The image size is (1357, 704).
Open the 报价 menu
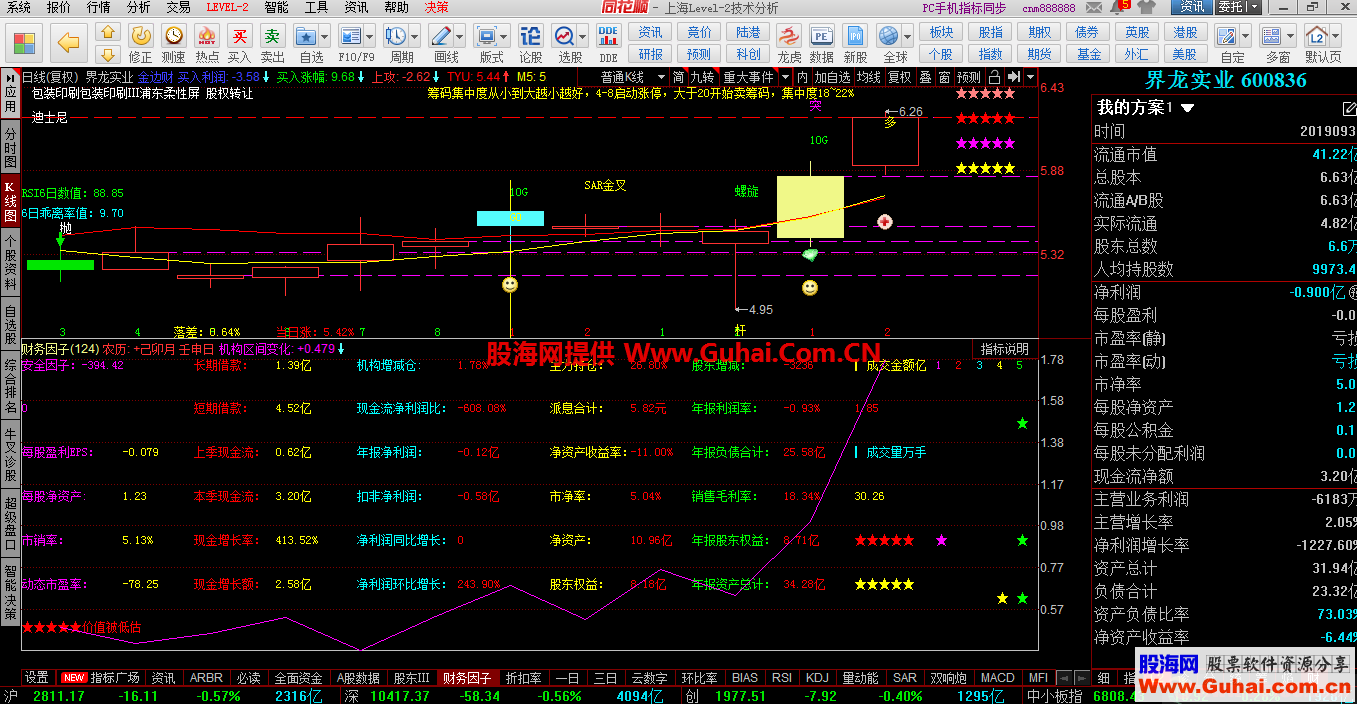pos(59,7)
